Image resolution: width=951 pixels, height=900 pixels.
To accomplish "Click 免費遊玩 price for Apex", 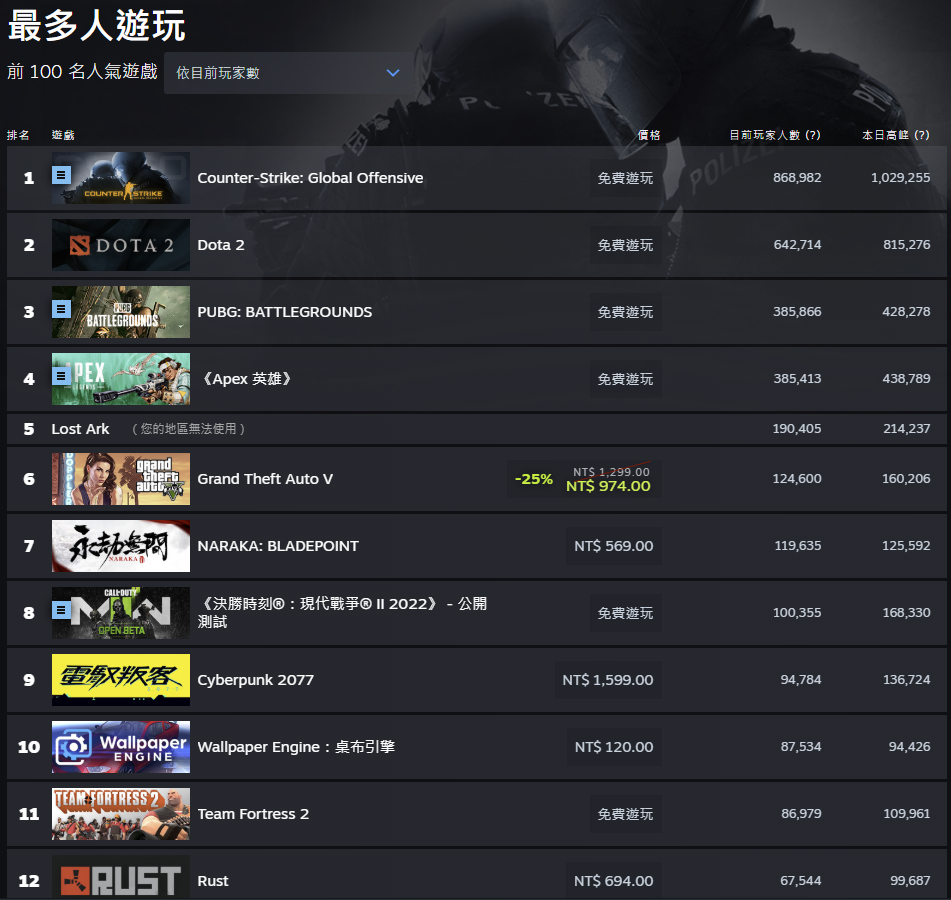I will pos(625,379).
